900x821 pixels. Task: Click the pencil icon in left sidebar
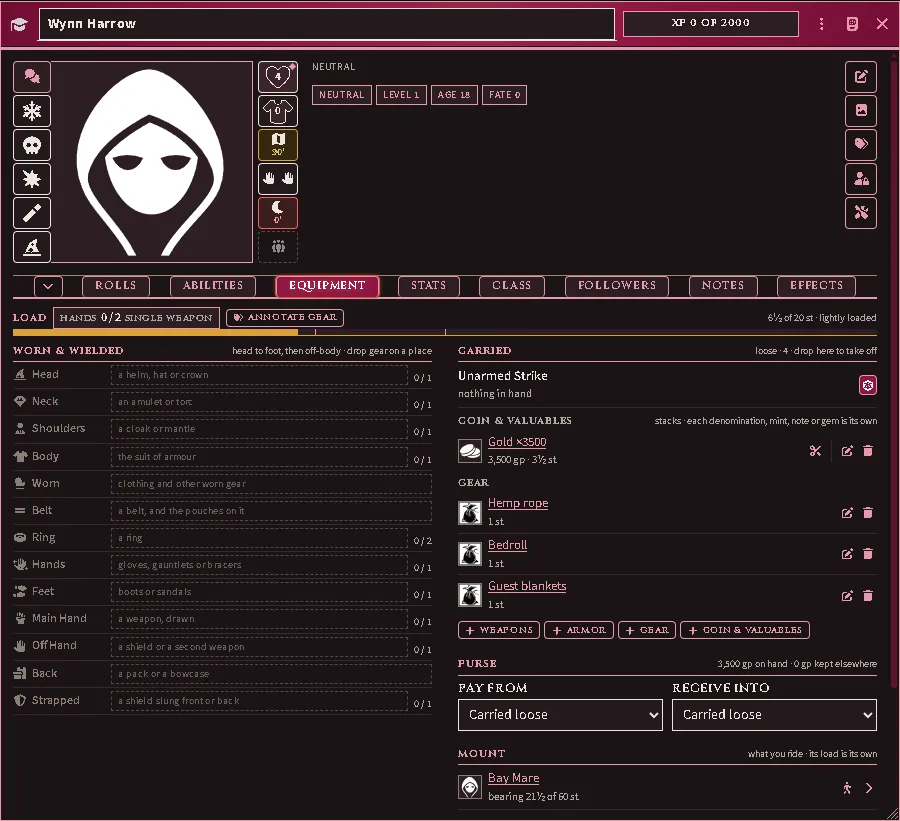(x=32, y=213)
